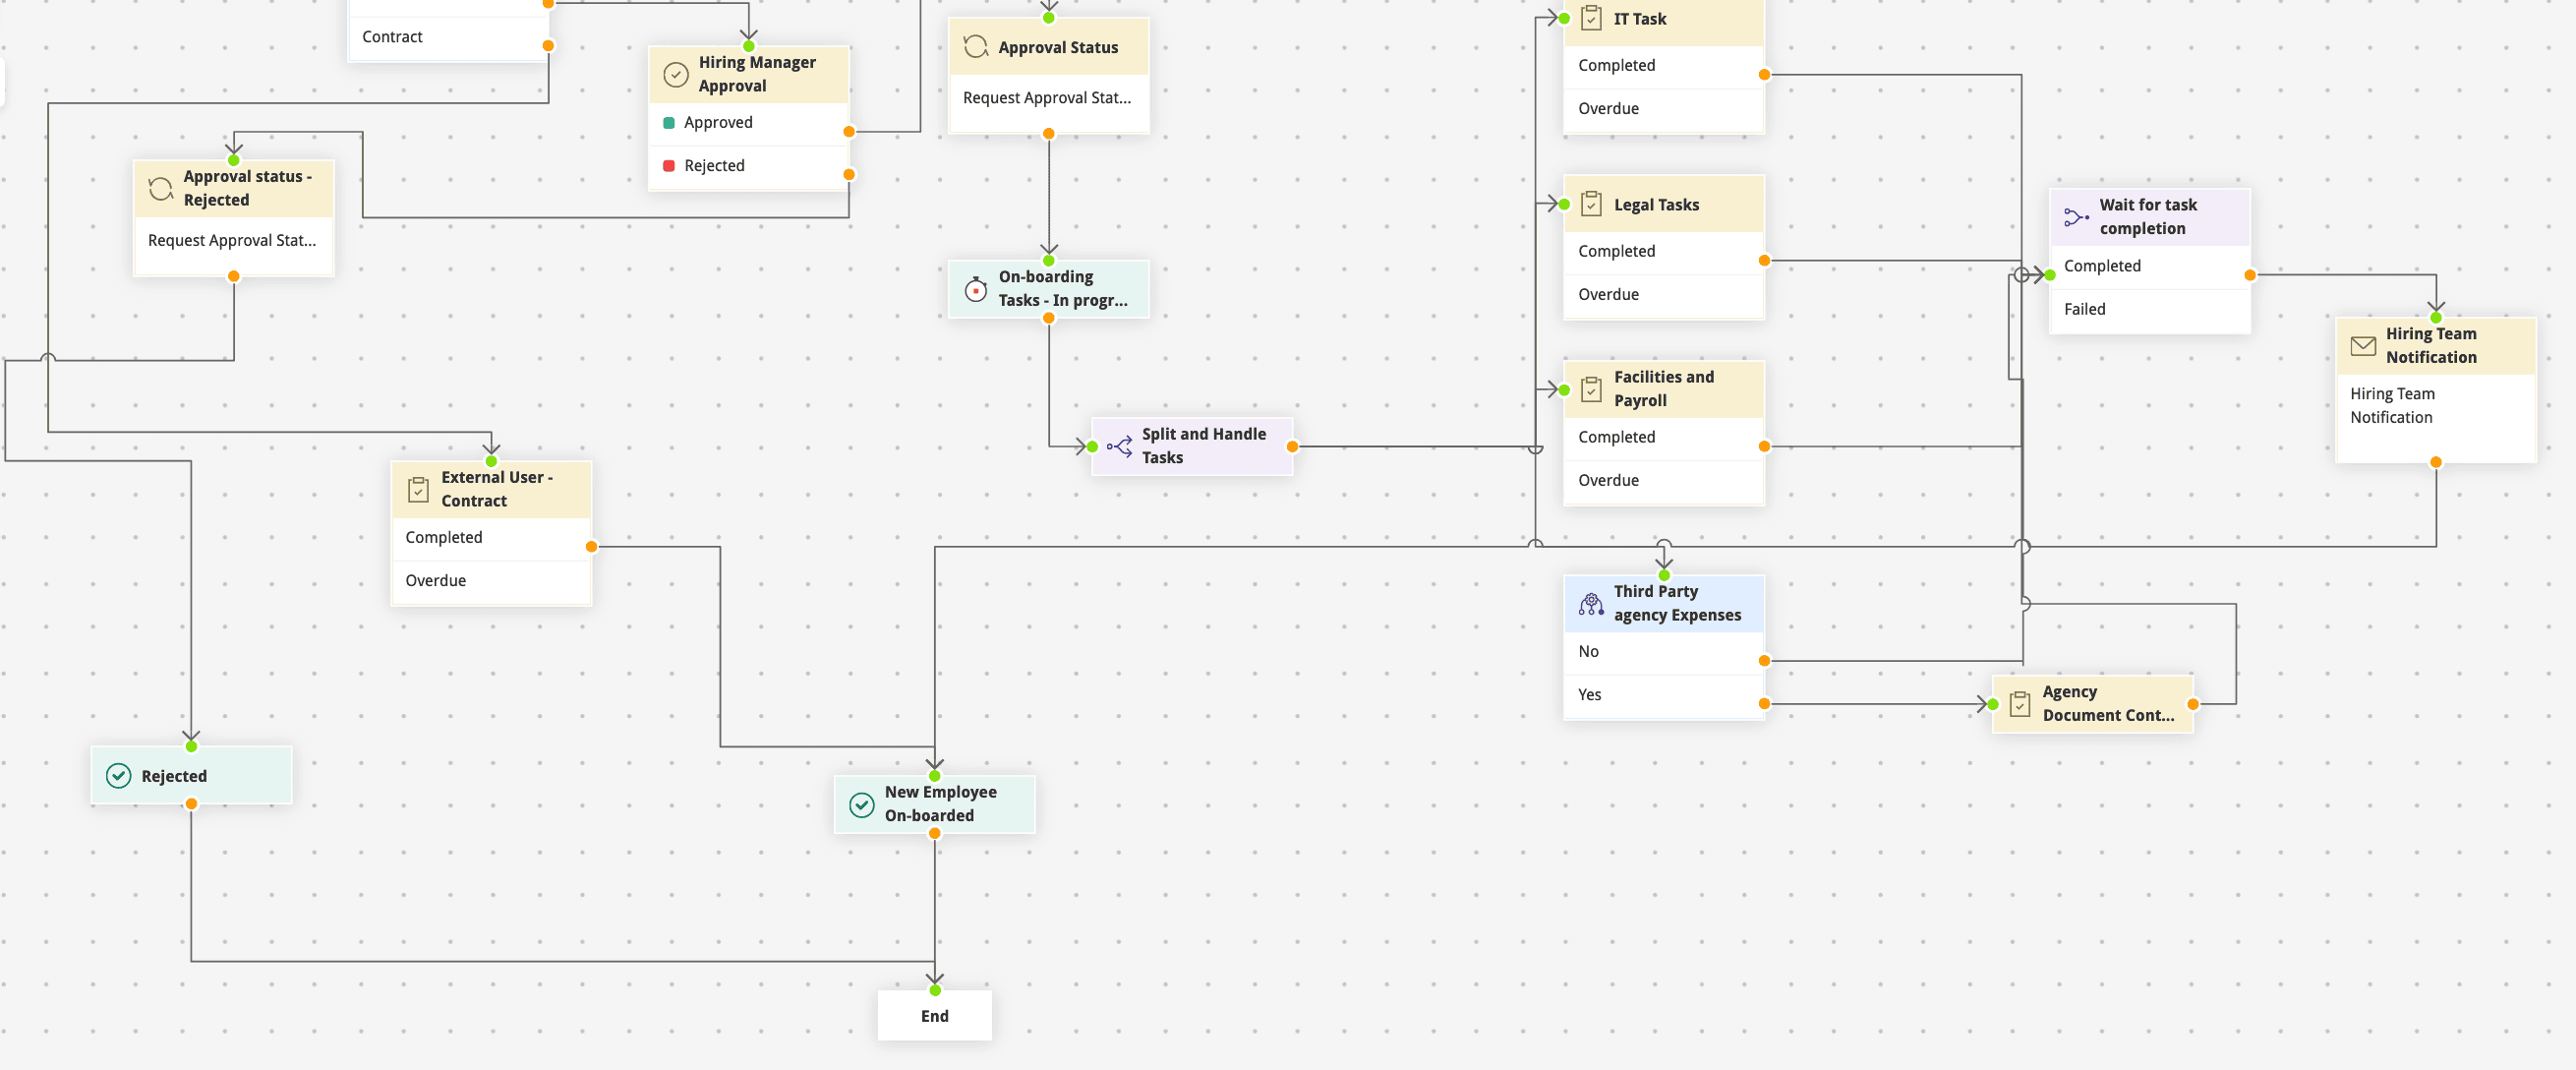
Task: Click the Agency Document Cont... clipboard icon
Action: (2019, 704)
